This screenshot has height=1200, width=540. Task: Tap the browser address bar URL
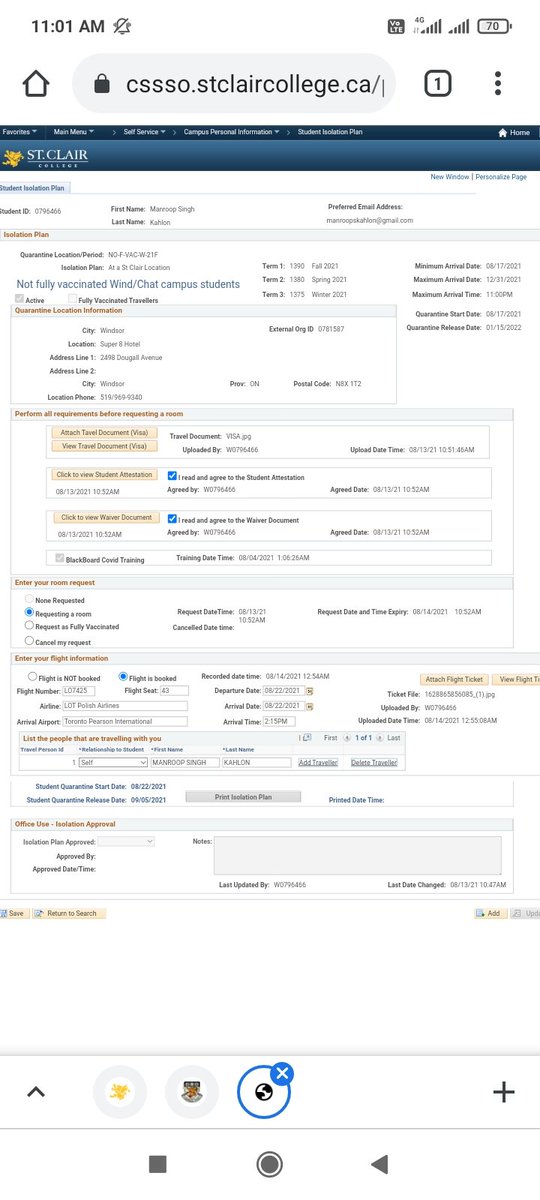pos(254,85)
